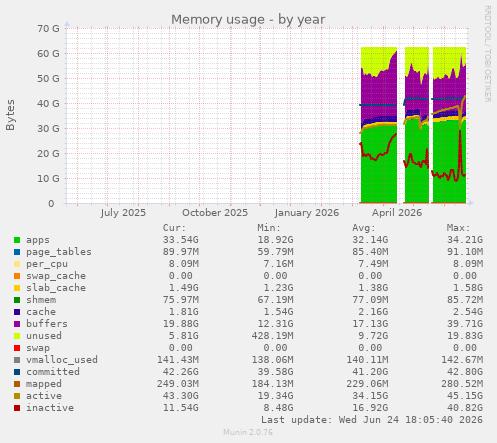Viewport: 497px width, 443px height.
Task: Select the 'unused' legend label
Action: click(44, 336)
